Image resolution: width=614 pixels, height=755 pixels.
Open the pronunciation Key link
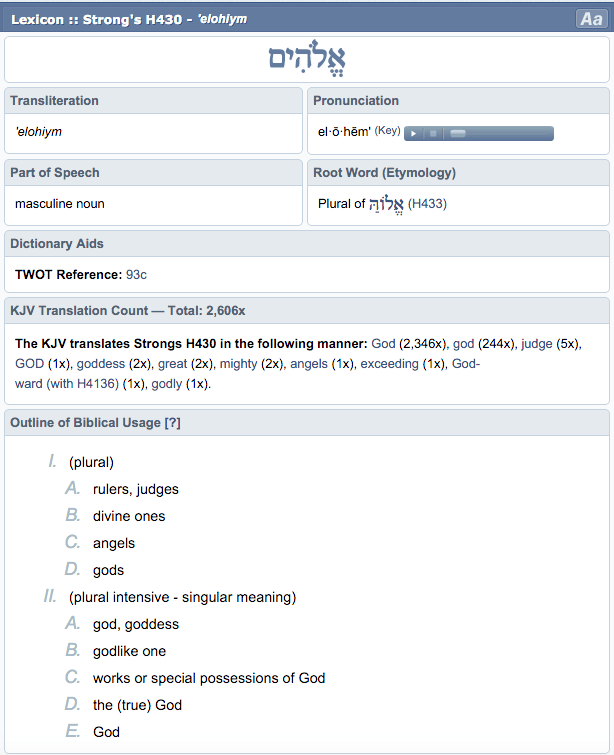coord(387,131)
